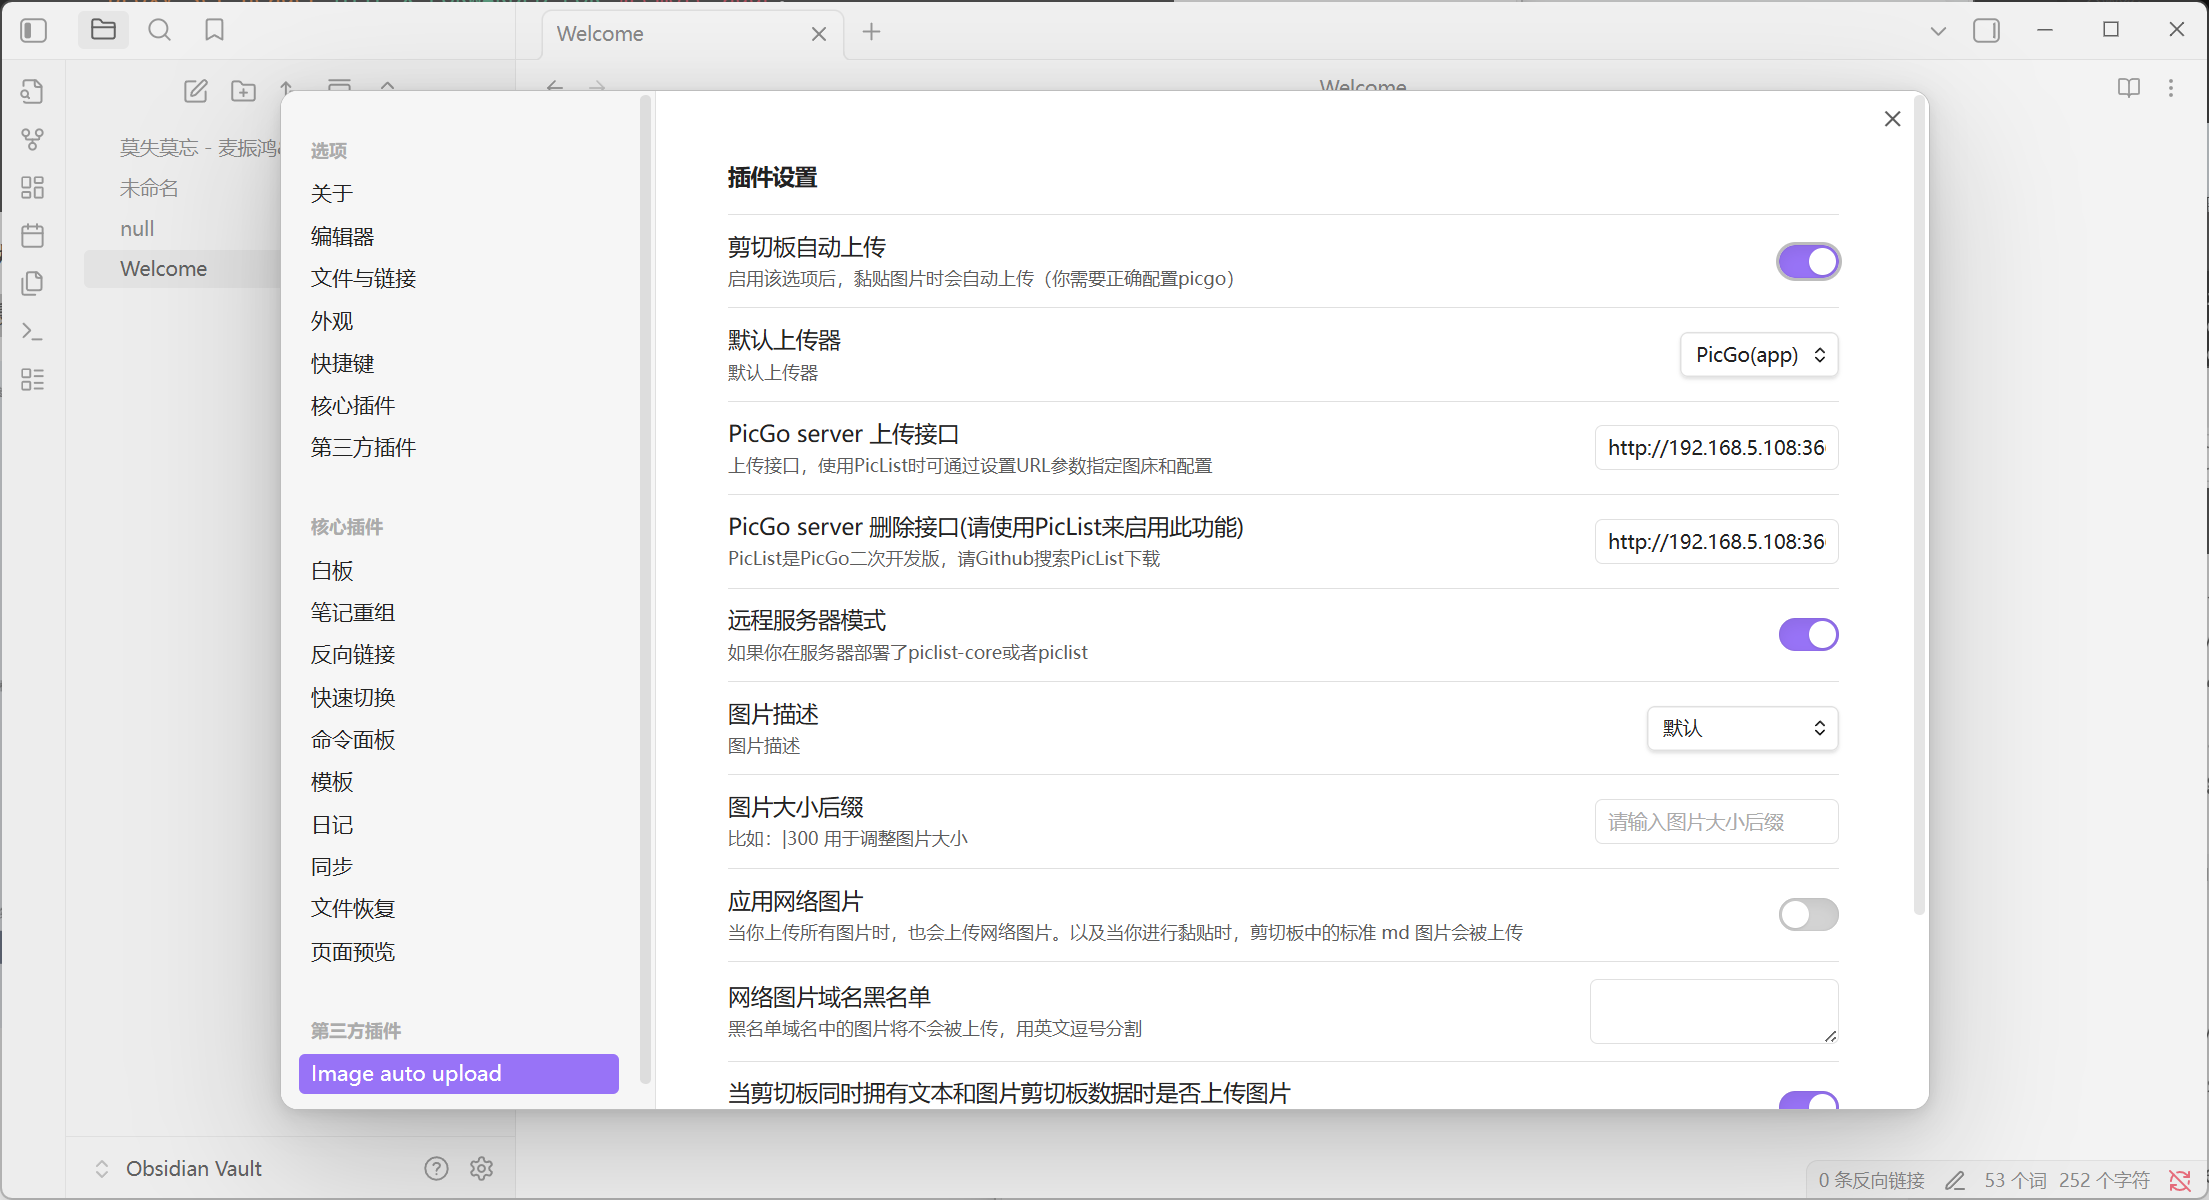Click the new folder icon
The height and width of the screenshot is (1200, 2209).
[242, 91]
